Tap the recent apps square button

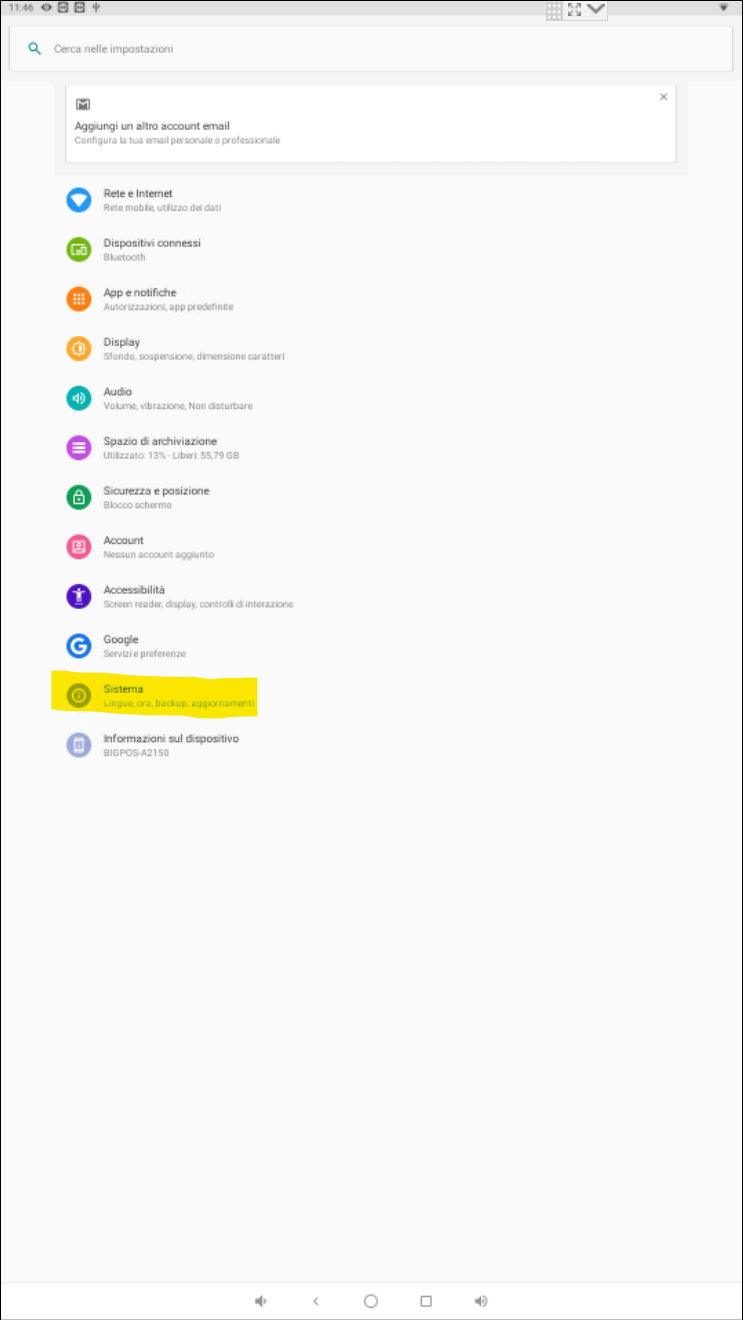pyautogui.click(x=426, y=1301)
